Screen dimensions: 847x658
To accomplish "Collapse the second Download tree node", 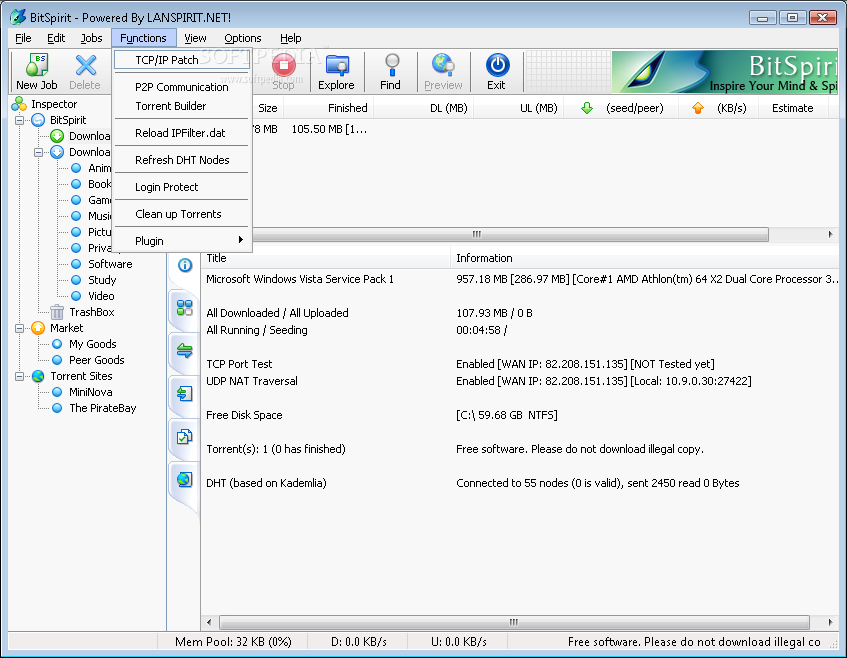I will (x=38, y=152).
